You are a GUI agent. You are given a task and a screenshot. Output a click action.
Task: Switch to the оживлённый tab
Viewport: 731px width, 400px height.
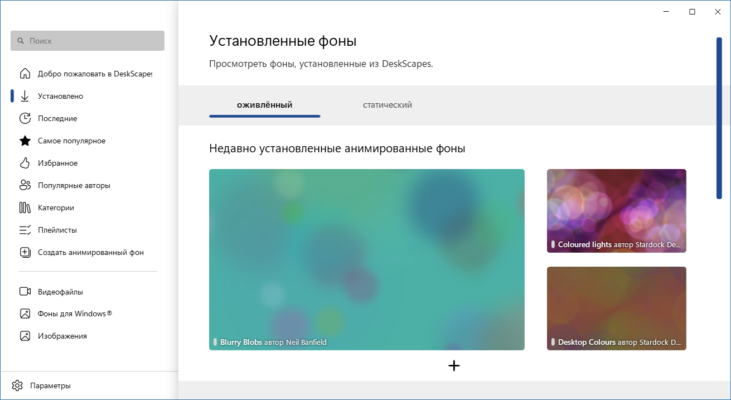(x=264, y=105)
